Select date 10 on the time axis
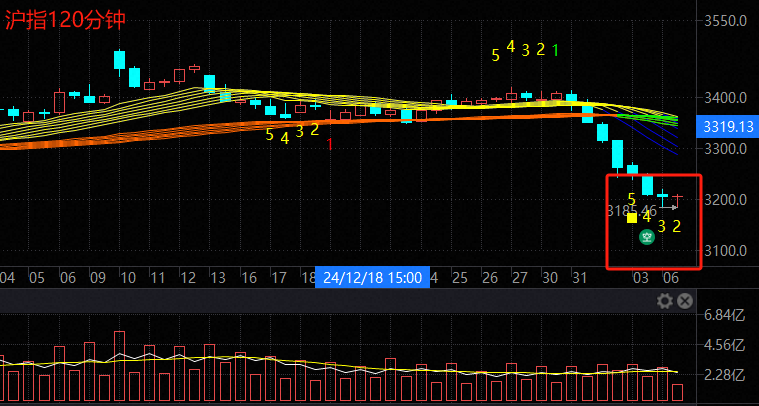Viewport: 759px width, 406px height. [x=128, y=278]
